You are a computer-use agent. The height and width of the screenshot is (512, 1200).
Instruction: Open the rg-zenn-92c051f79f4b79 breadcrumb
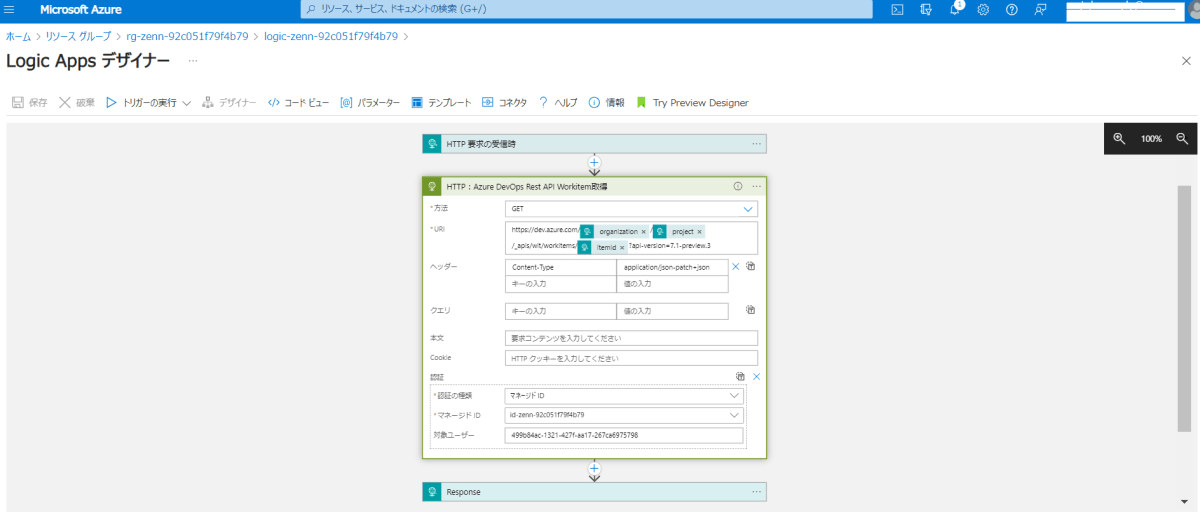[x=187, y=36]
